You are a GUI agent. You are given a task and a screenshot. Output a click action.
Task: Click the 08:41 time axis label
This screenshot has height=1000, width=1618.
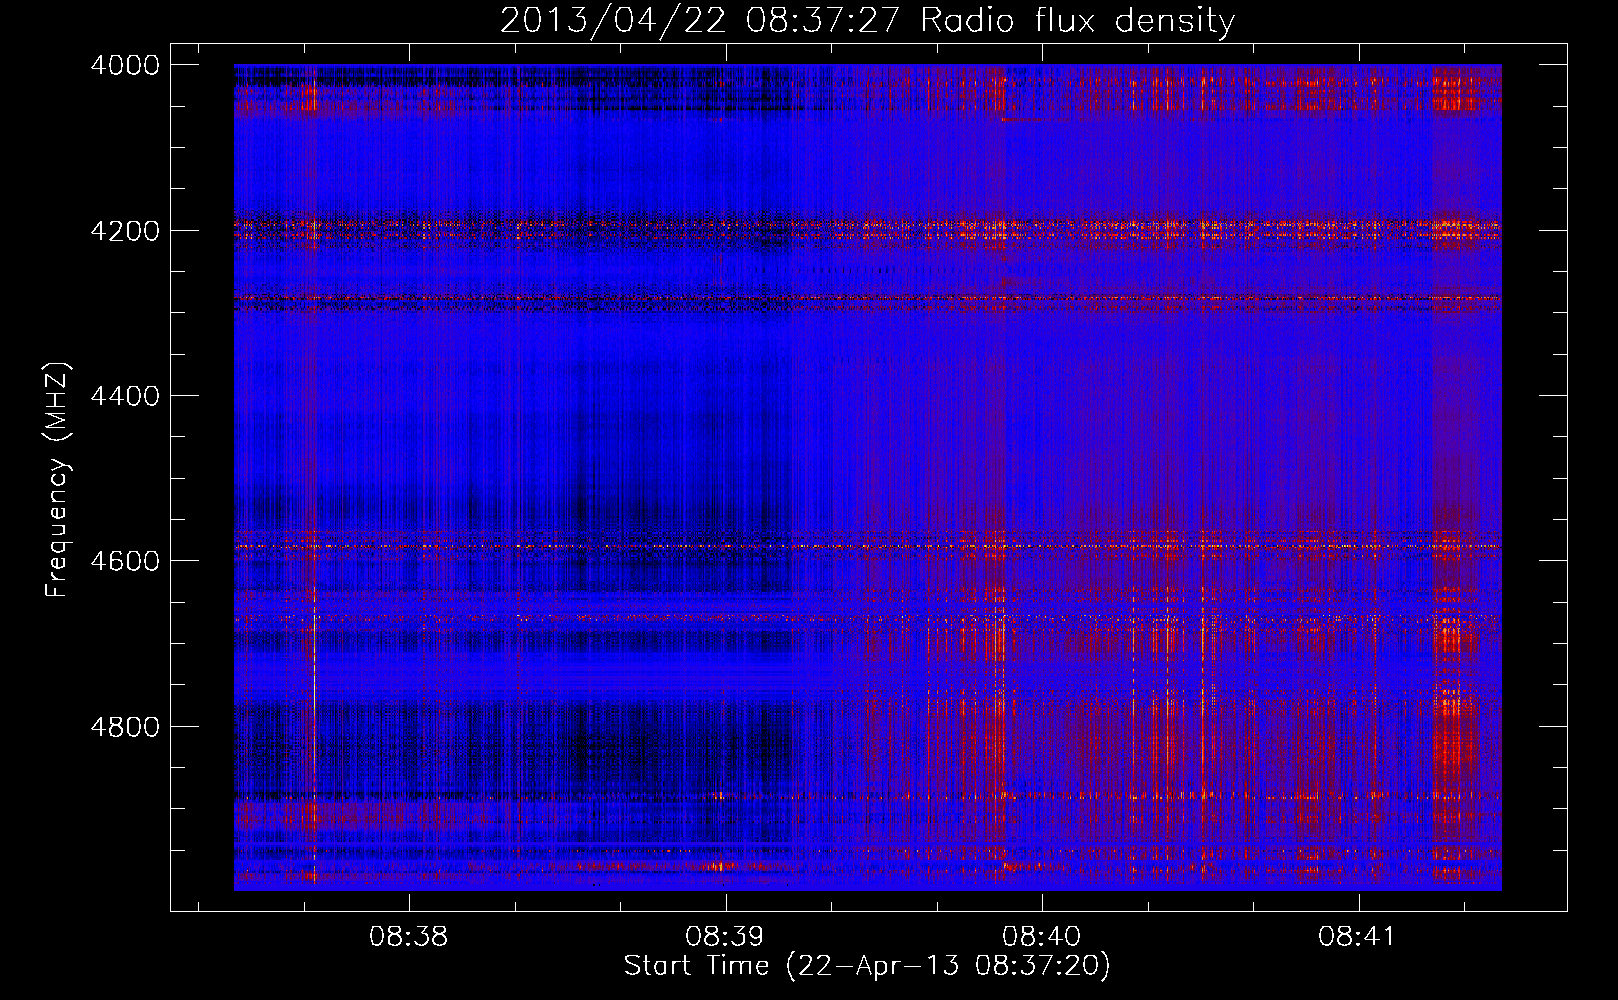click(x=1357, y=937)
